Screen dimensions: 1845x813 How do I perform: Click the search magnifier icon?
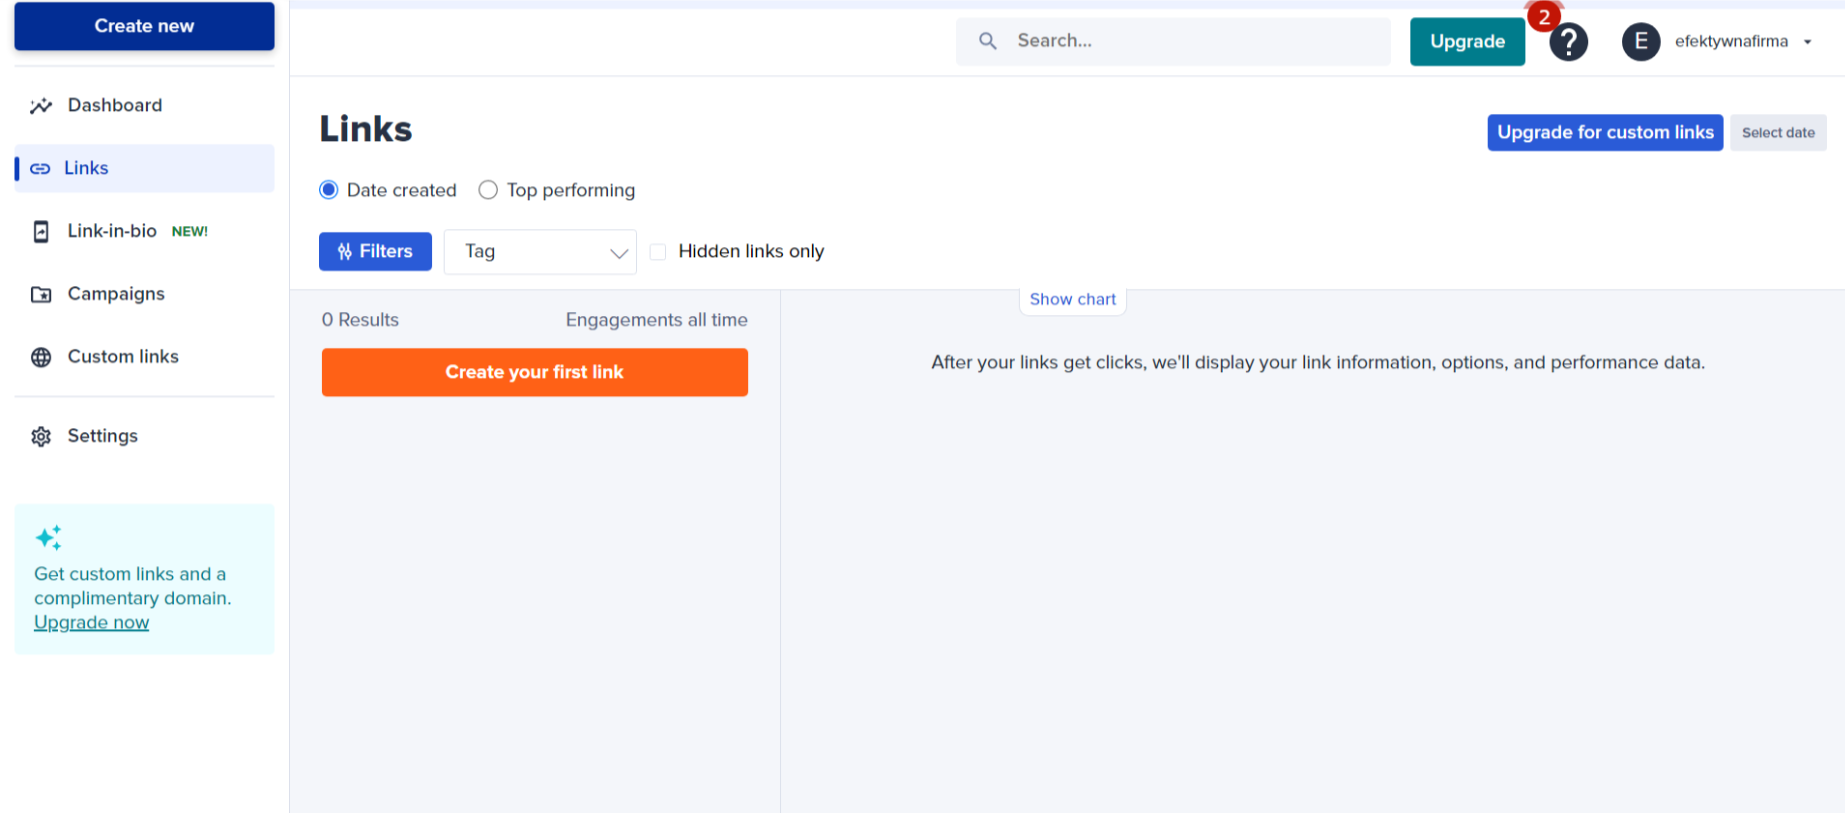(x=988, y=41)
